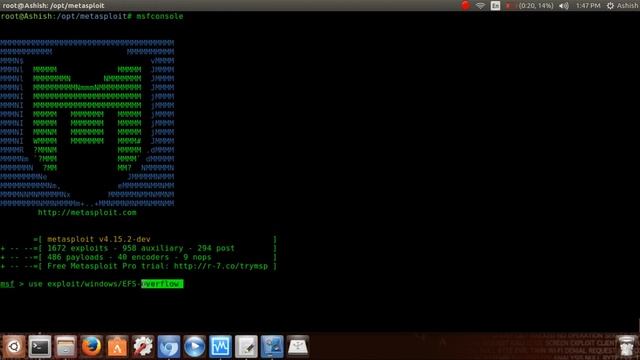Open the blue desktop sharing icon
The image size is (640, 360).
click(x=272, y=347)
